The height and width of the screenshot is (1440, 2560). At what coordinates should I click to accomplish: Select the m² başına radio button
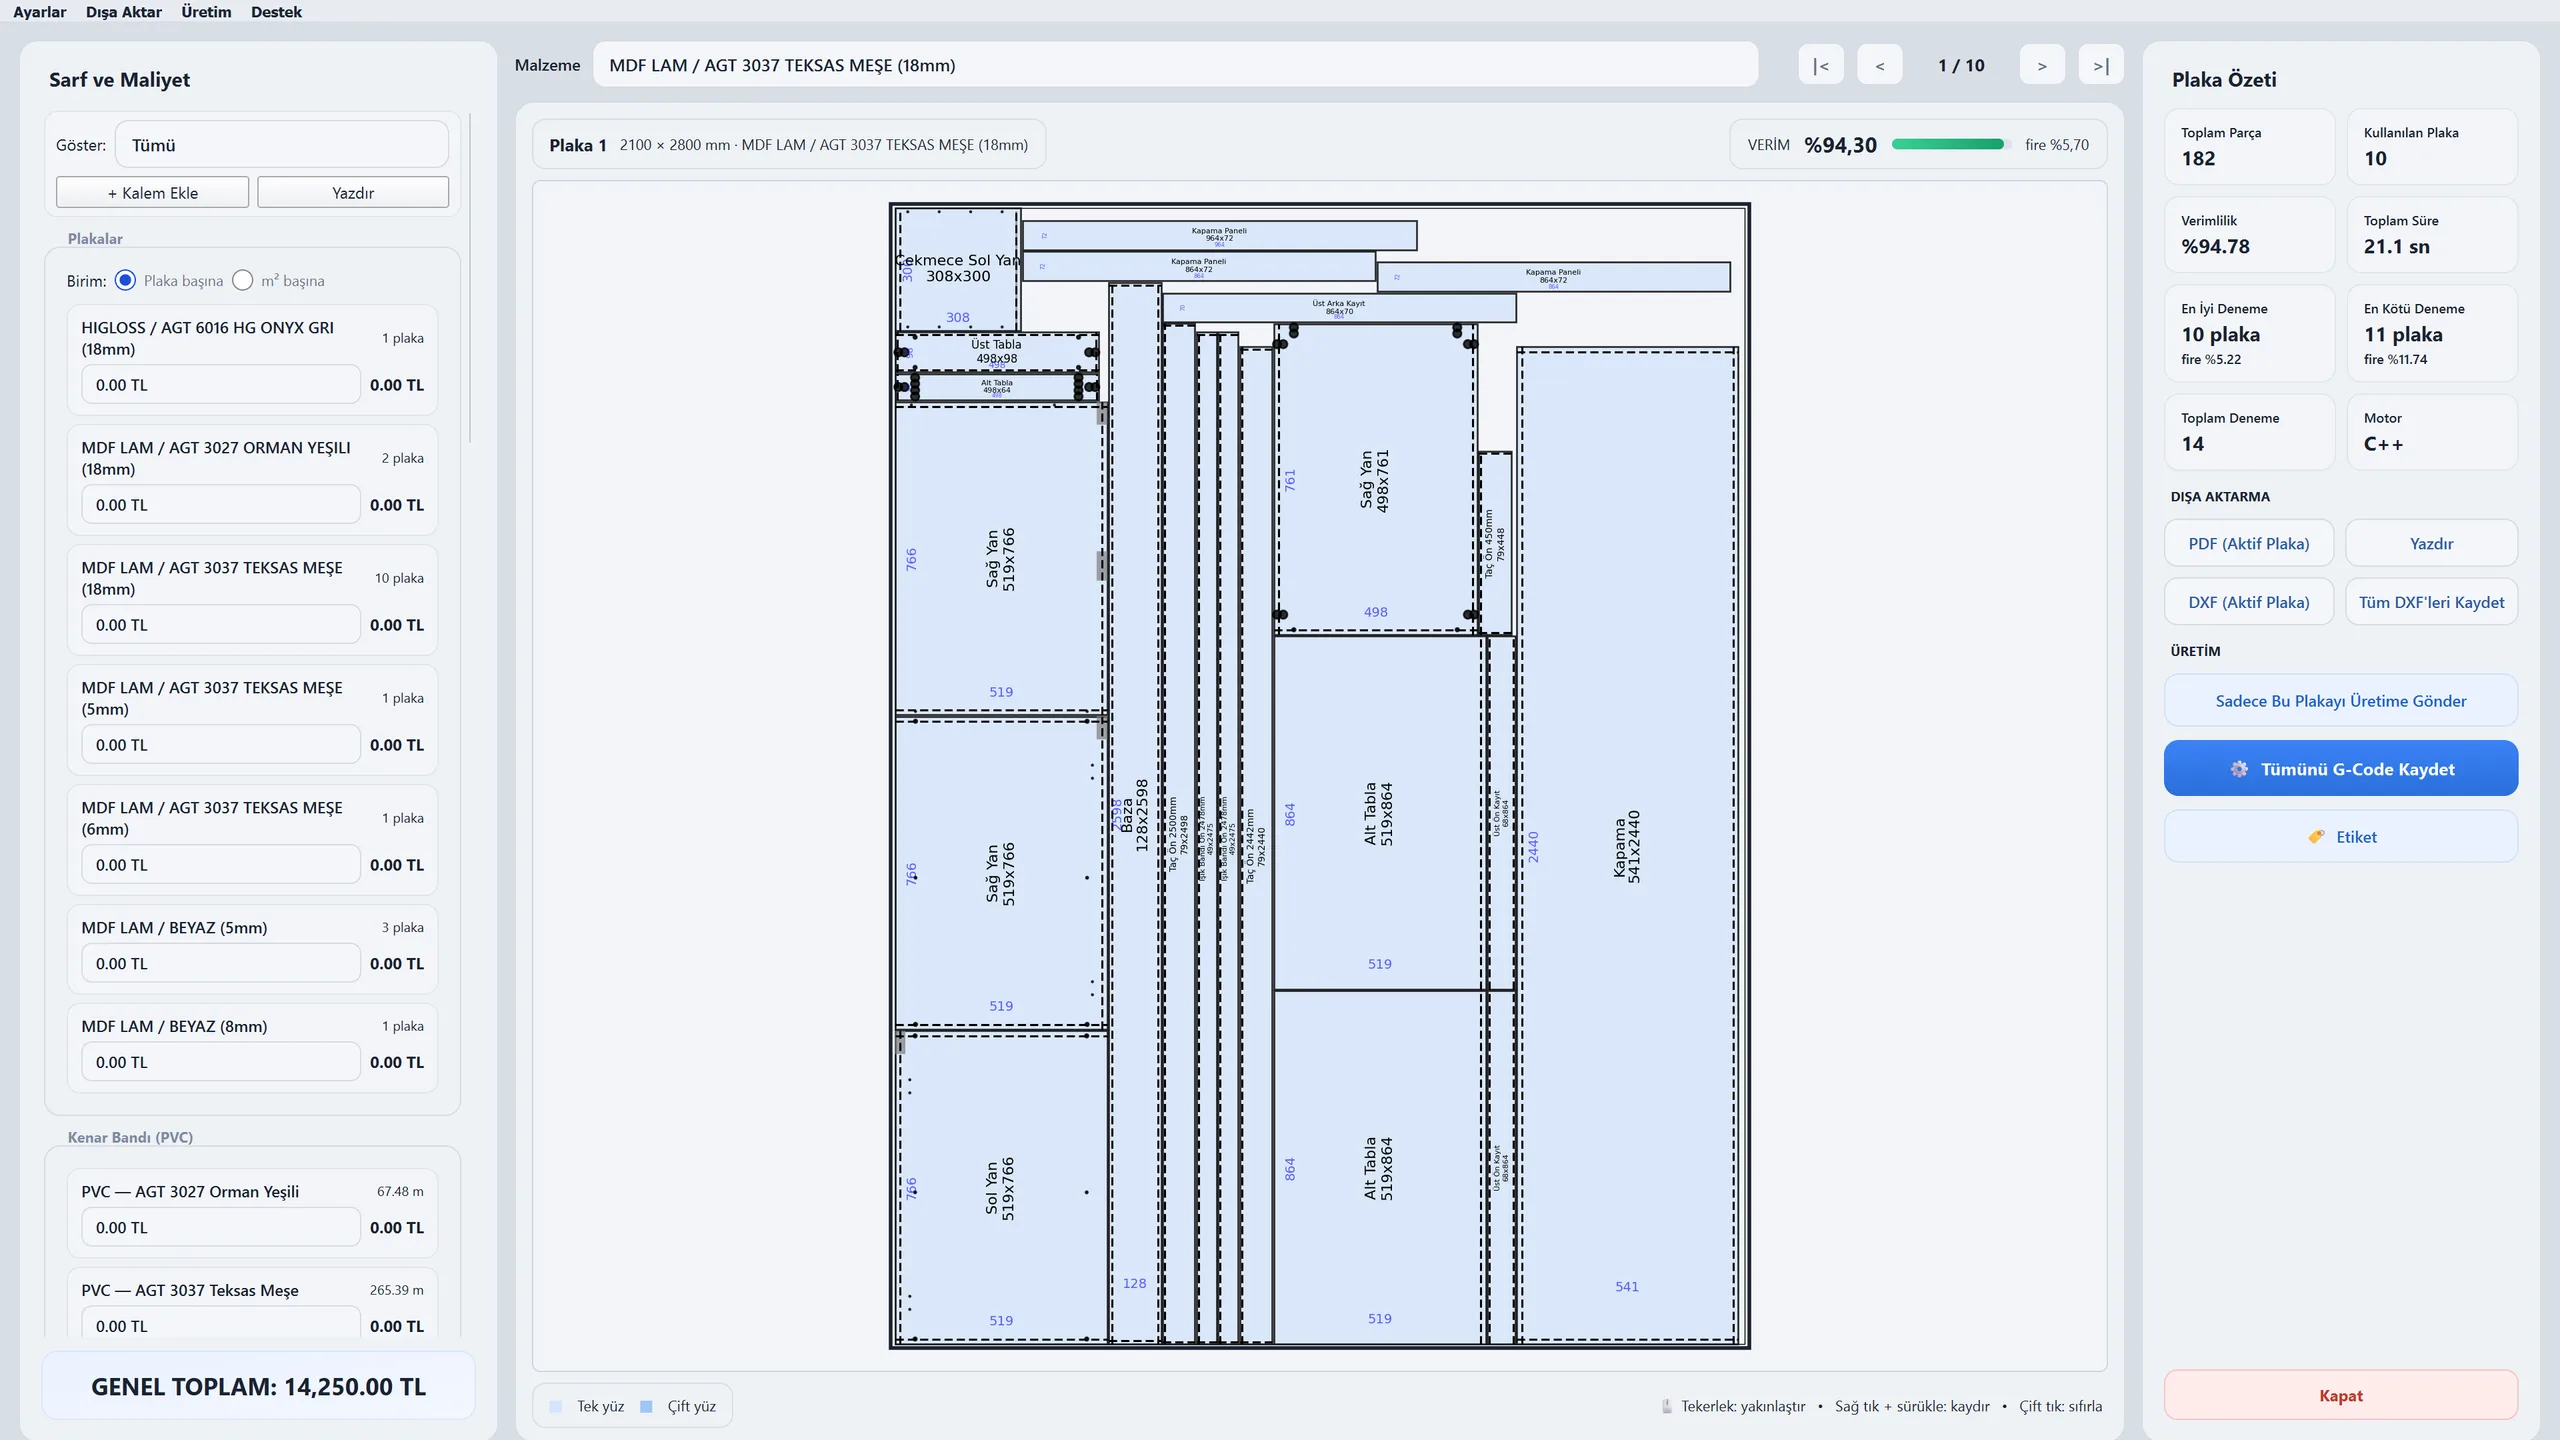click(243, 280)
